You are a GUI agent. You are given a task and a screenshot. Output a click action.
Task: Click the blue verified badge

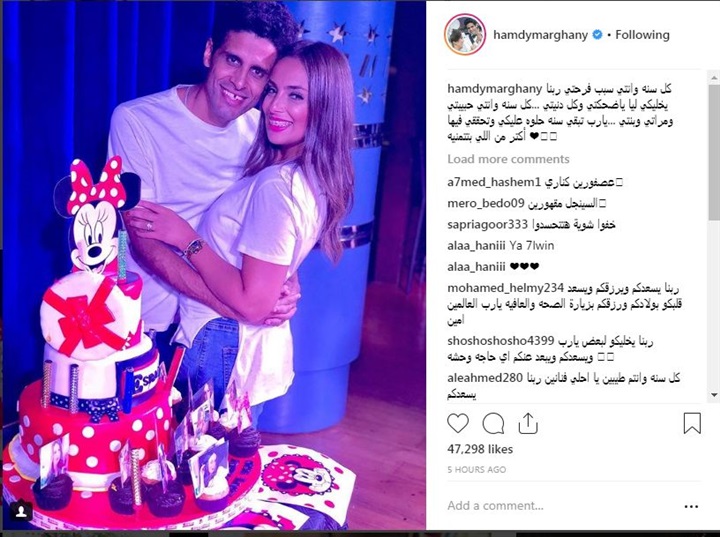(x=597, y=35)
